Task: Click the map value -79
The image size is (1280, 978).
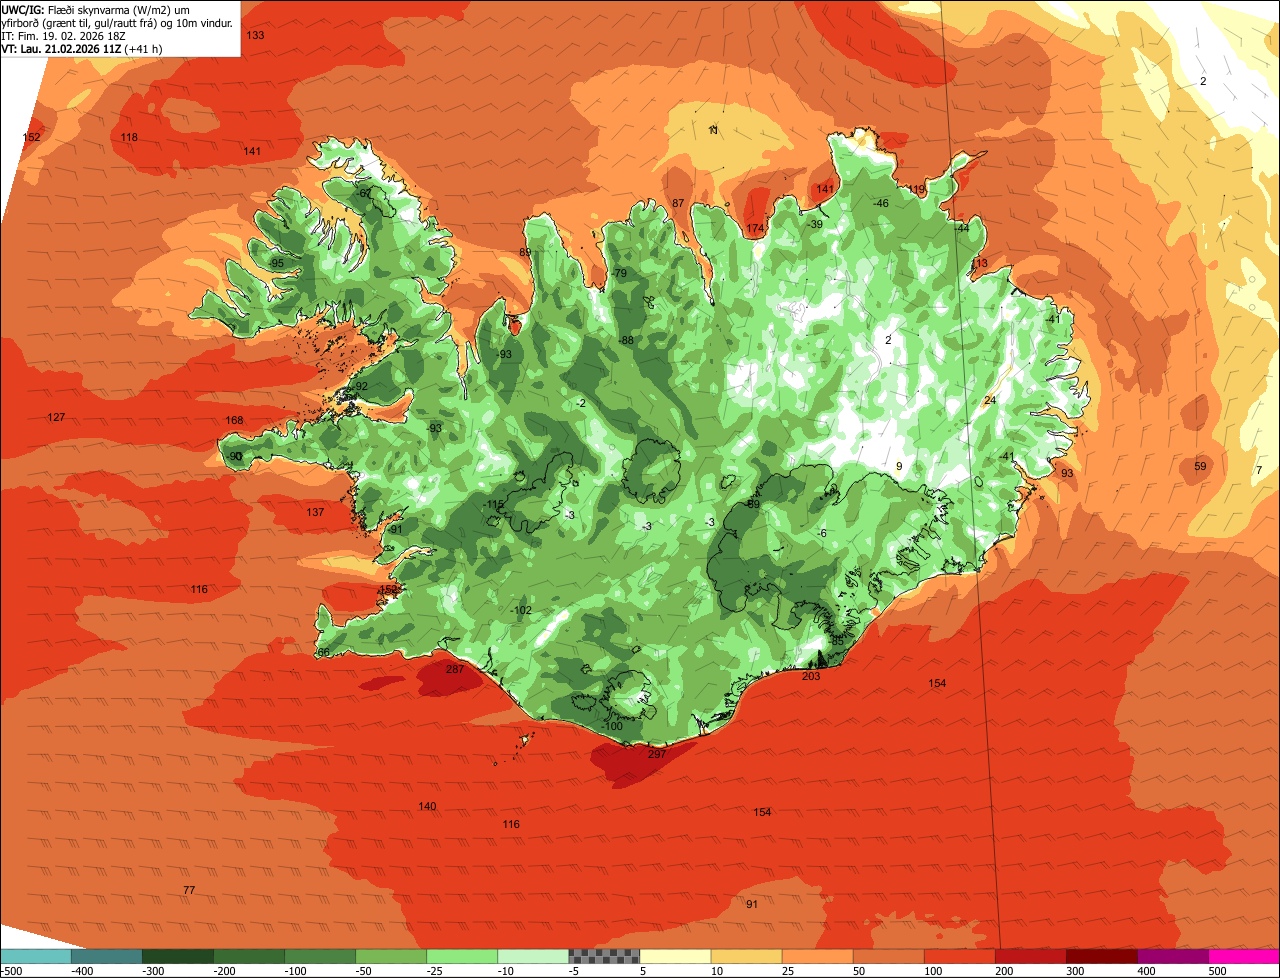Action: click(x=619, y=273)
